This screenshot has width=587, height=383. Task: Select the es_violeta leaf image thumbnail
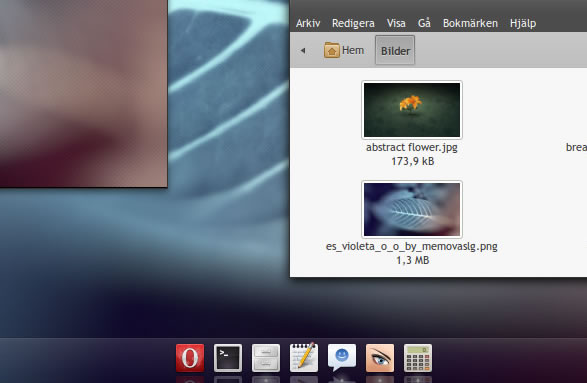pyautogui.click(x=412, y=209)
